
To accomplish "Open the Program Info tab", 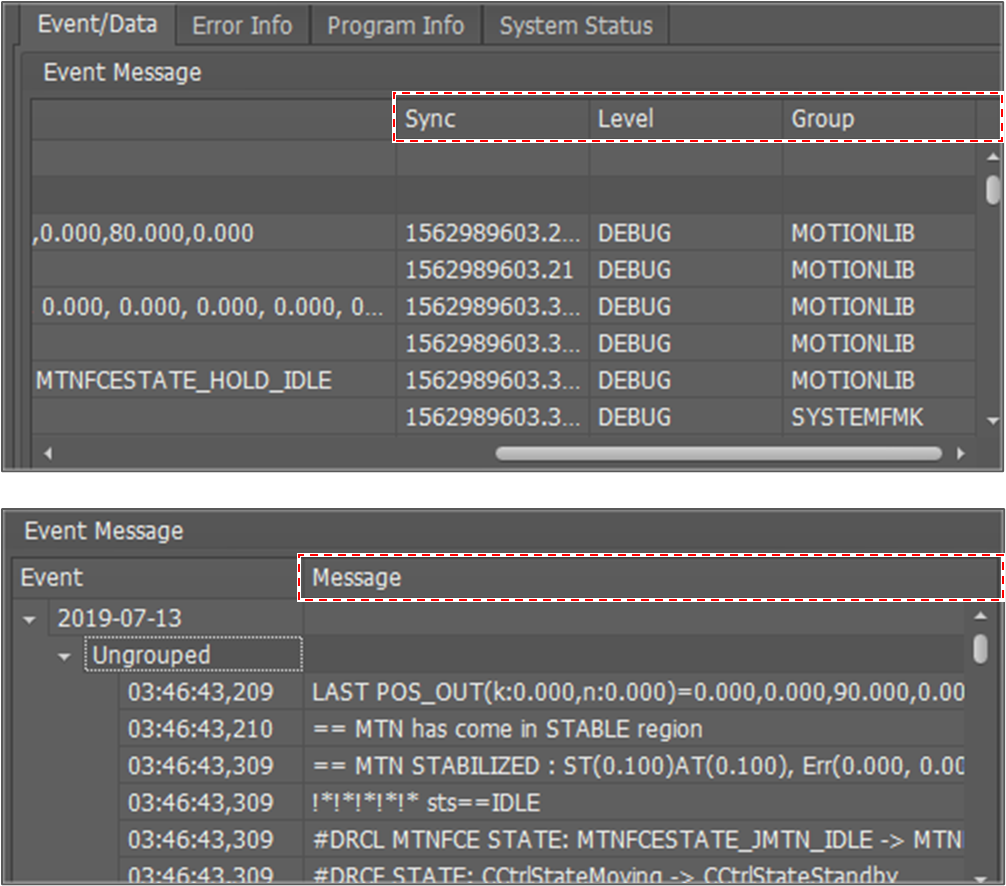I will click(395, 25).
